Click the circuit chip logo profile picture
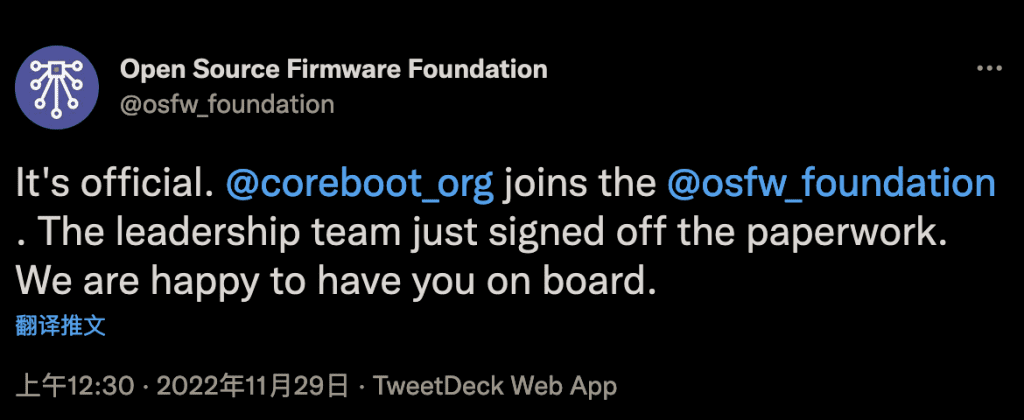 57,87
